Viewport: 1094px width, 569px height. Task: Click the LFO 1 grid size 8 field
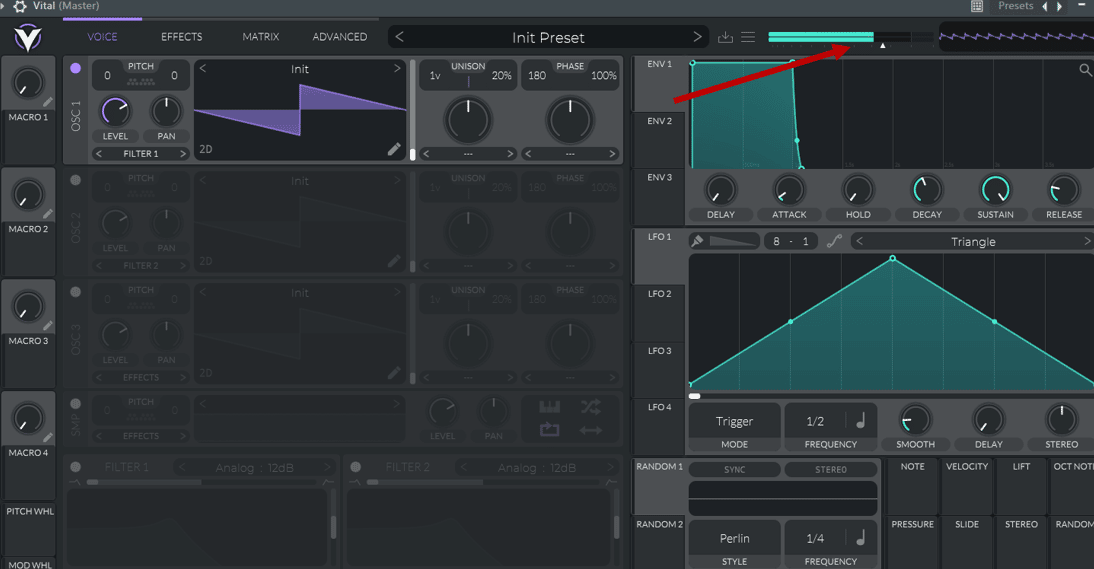click(x=777, y=241)
